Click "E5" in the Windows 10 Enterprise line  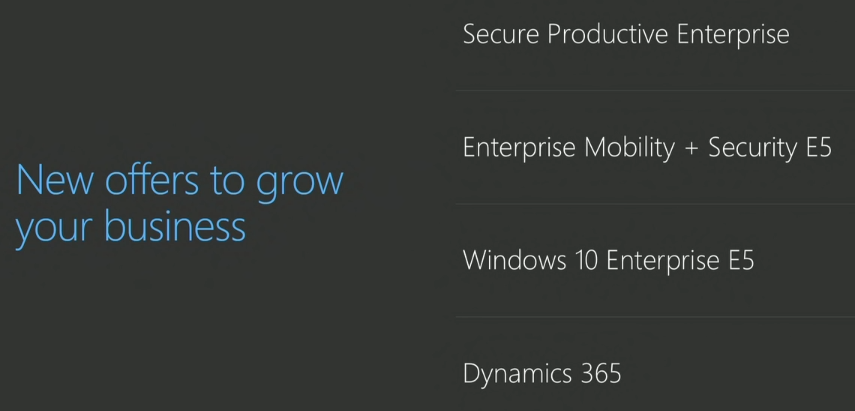coord(737,261)
